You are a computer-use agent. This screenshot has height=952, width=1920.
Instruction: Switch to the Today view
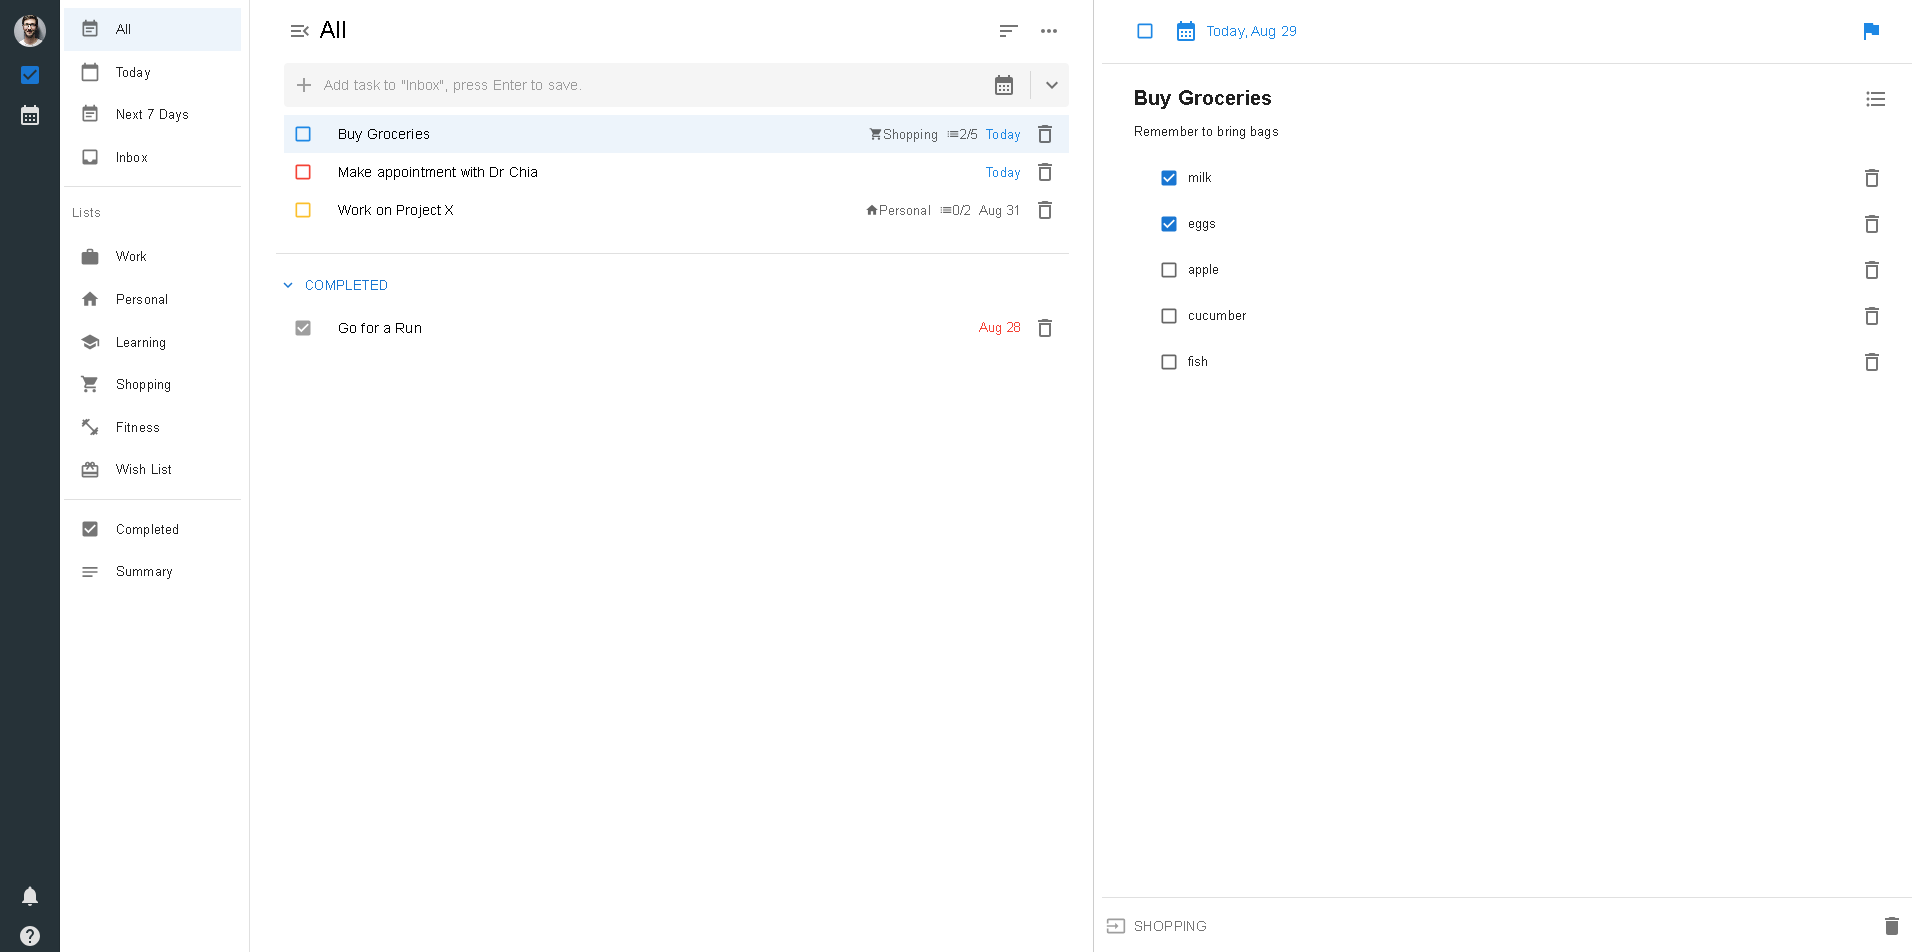coord(131,72)
